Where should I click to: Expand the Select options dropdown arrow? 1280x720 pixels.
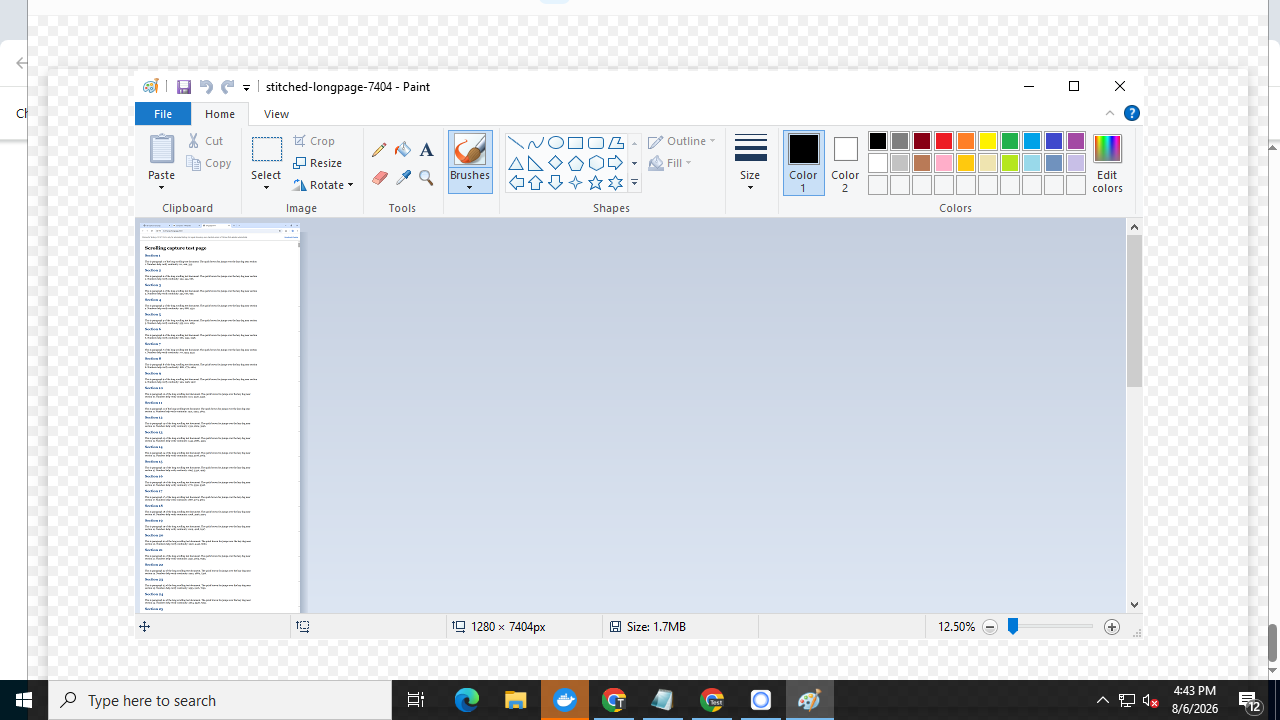coord(266,186)
